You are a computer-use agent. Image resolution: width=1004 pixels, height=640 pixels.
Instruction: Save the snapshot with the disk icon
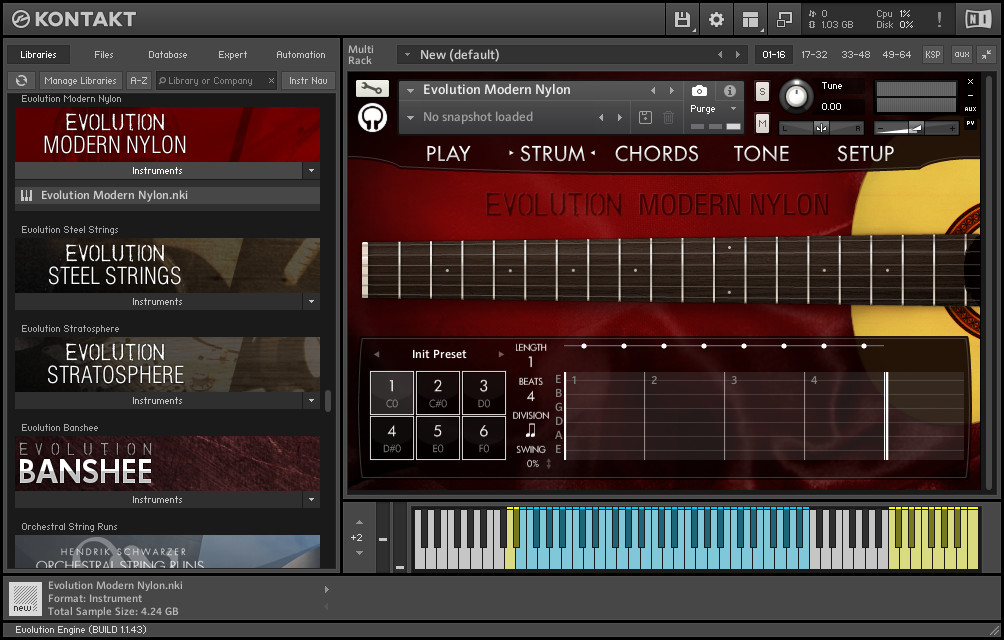coord(645,117)
